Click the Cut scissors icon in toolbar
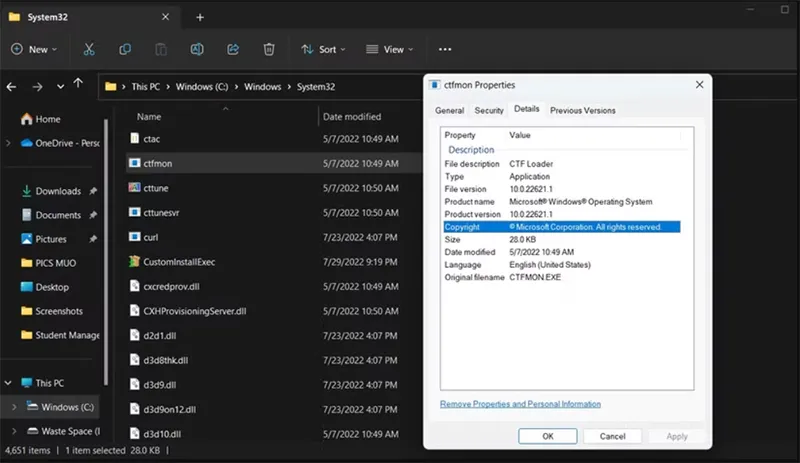 point(89,49)
